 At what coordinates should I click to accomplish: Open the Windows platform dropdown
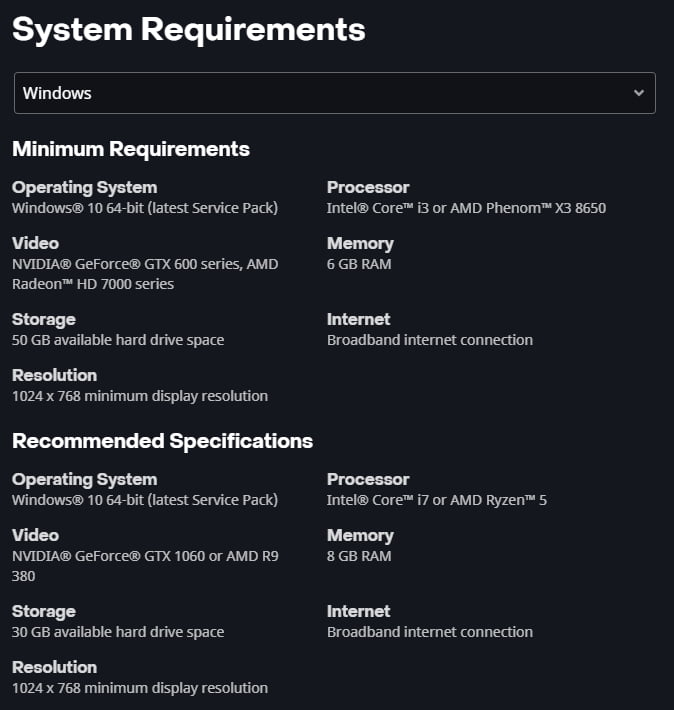click(334, 93)
